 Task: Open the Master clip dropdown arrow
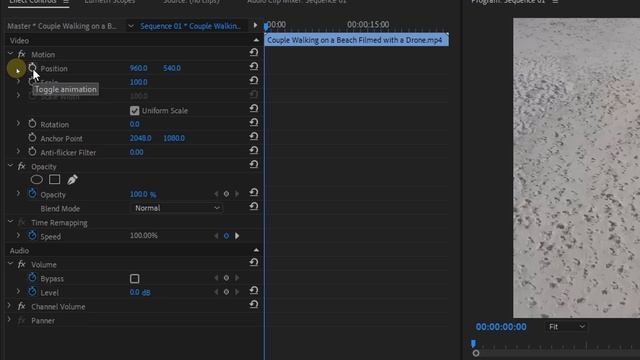(131, 26)
